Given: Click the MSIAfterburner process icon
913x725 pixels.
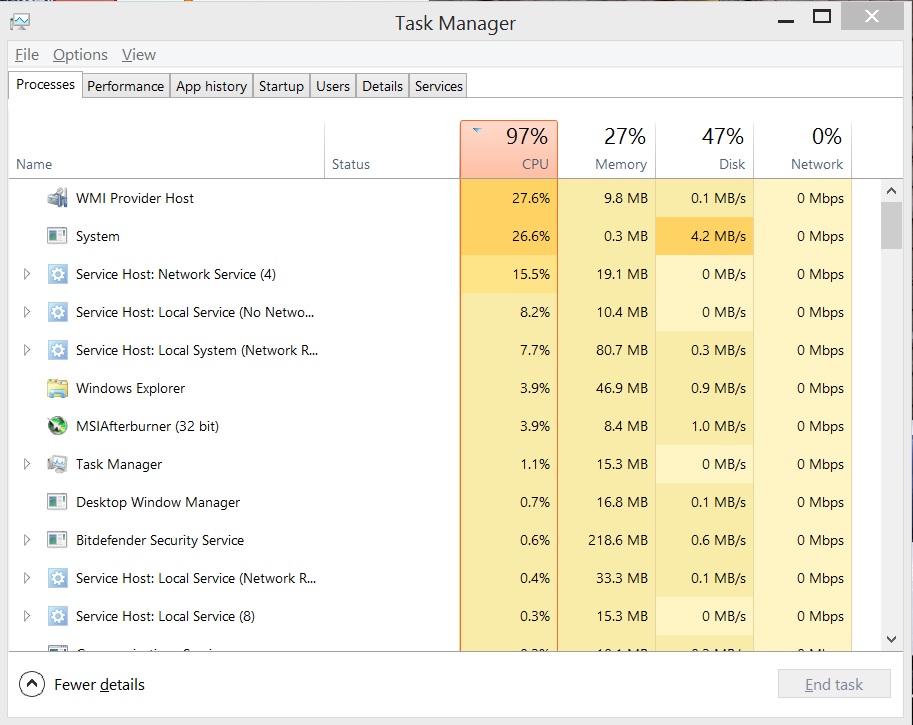Looking at the screenshot, I should pos(57,426).
